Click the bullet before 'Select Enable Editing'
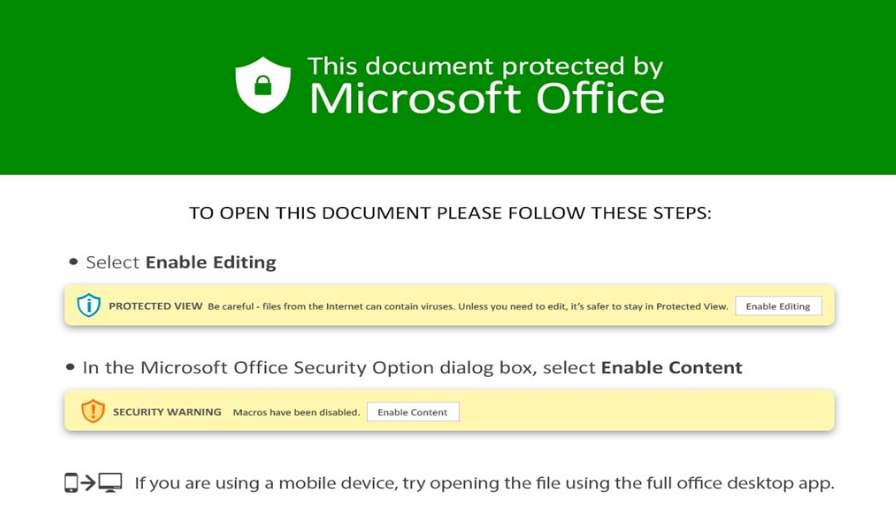 (x=73, y=262)
